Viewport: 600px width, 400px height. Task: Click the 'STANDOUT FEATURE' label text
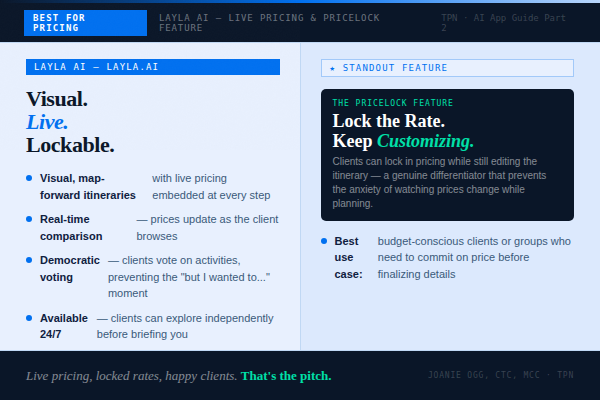click(x=395, y=68)
